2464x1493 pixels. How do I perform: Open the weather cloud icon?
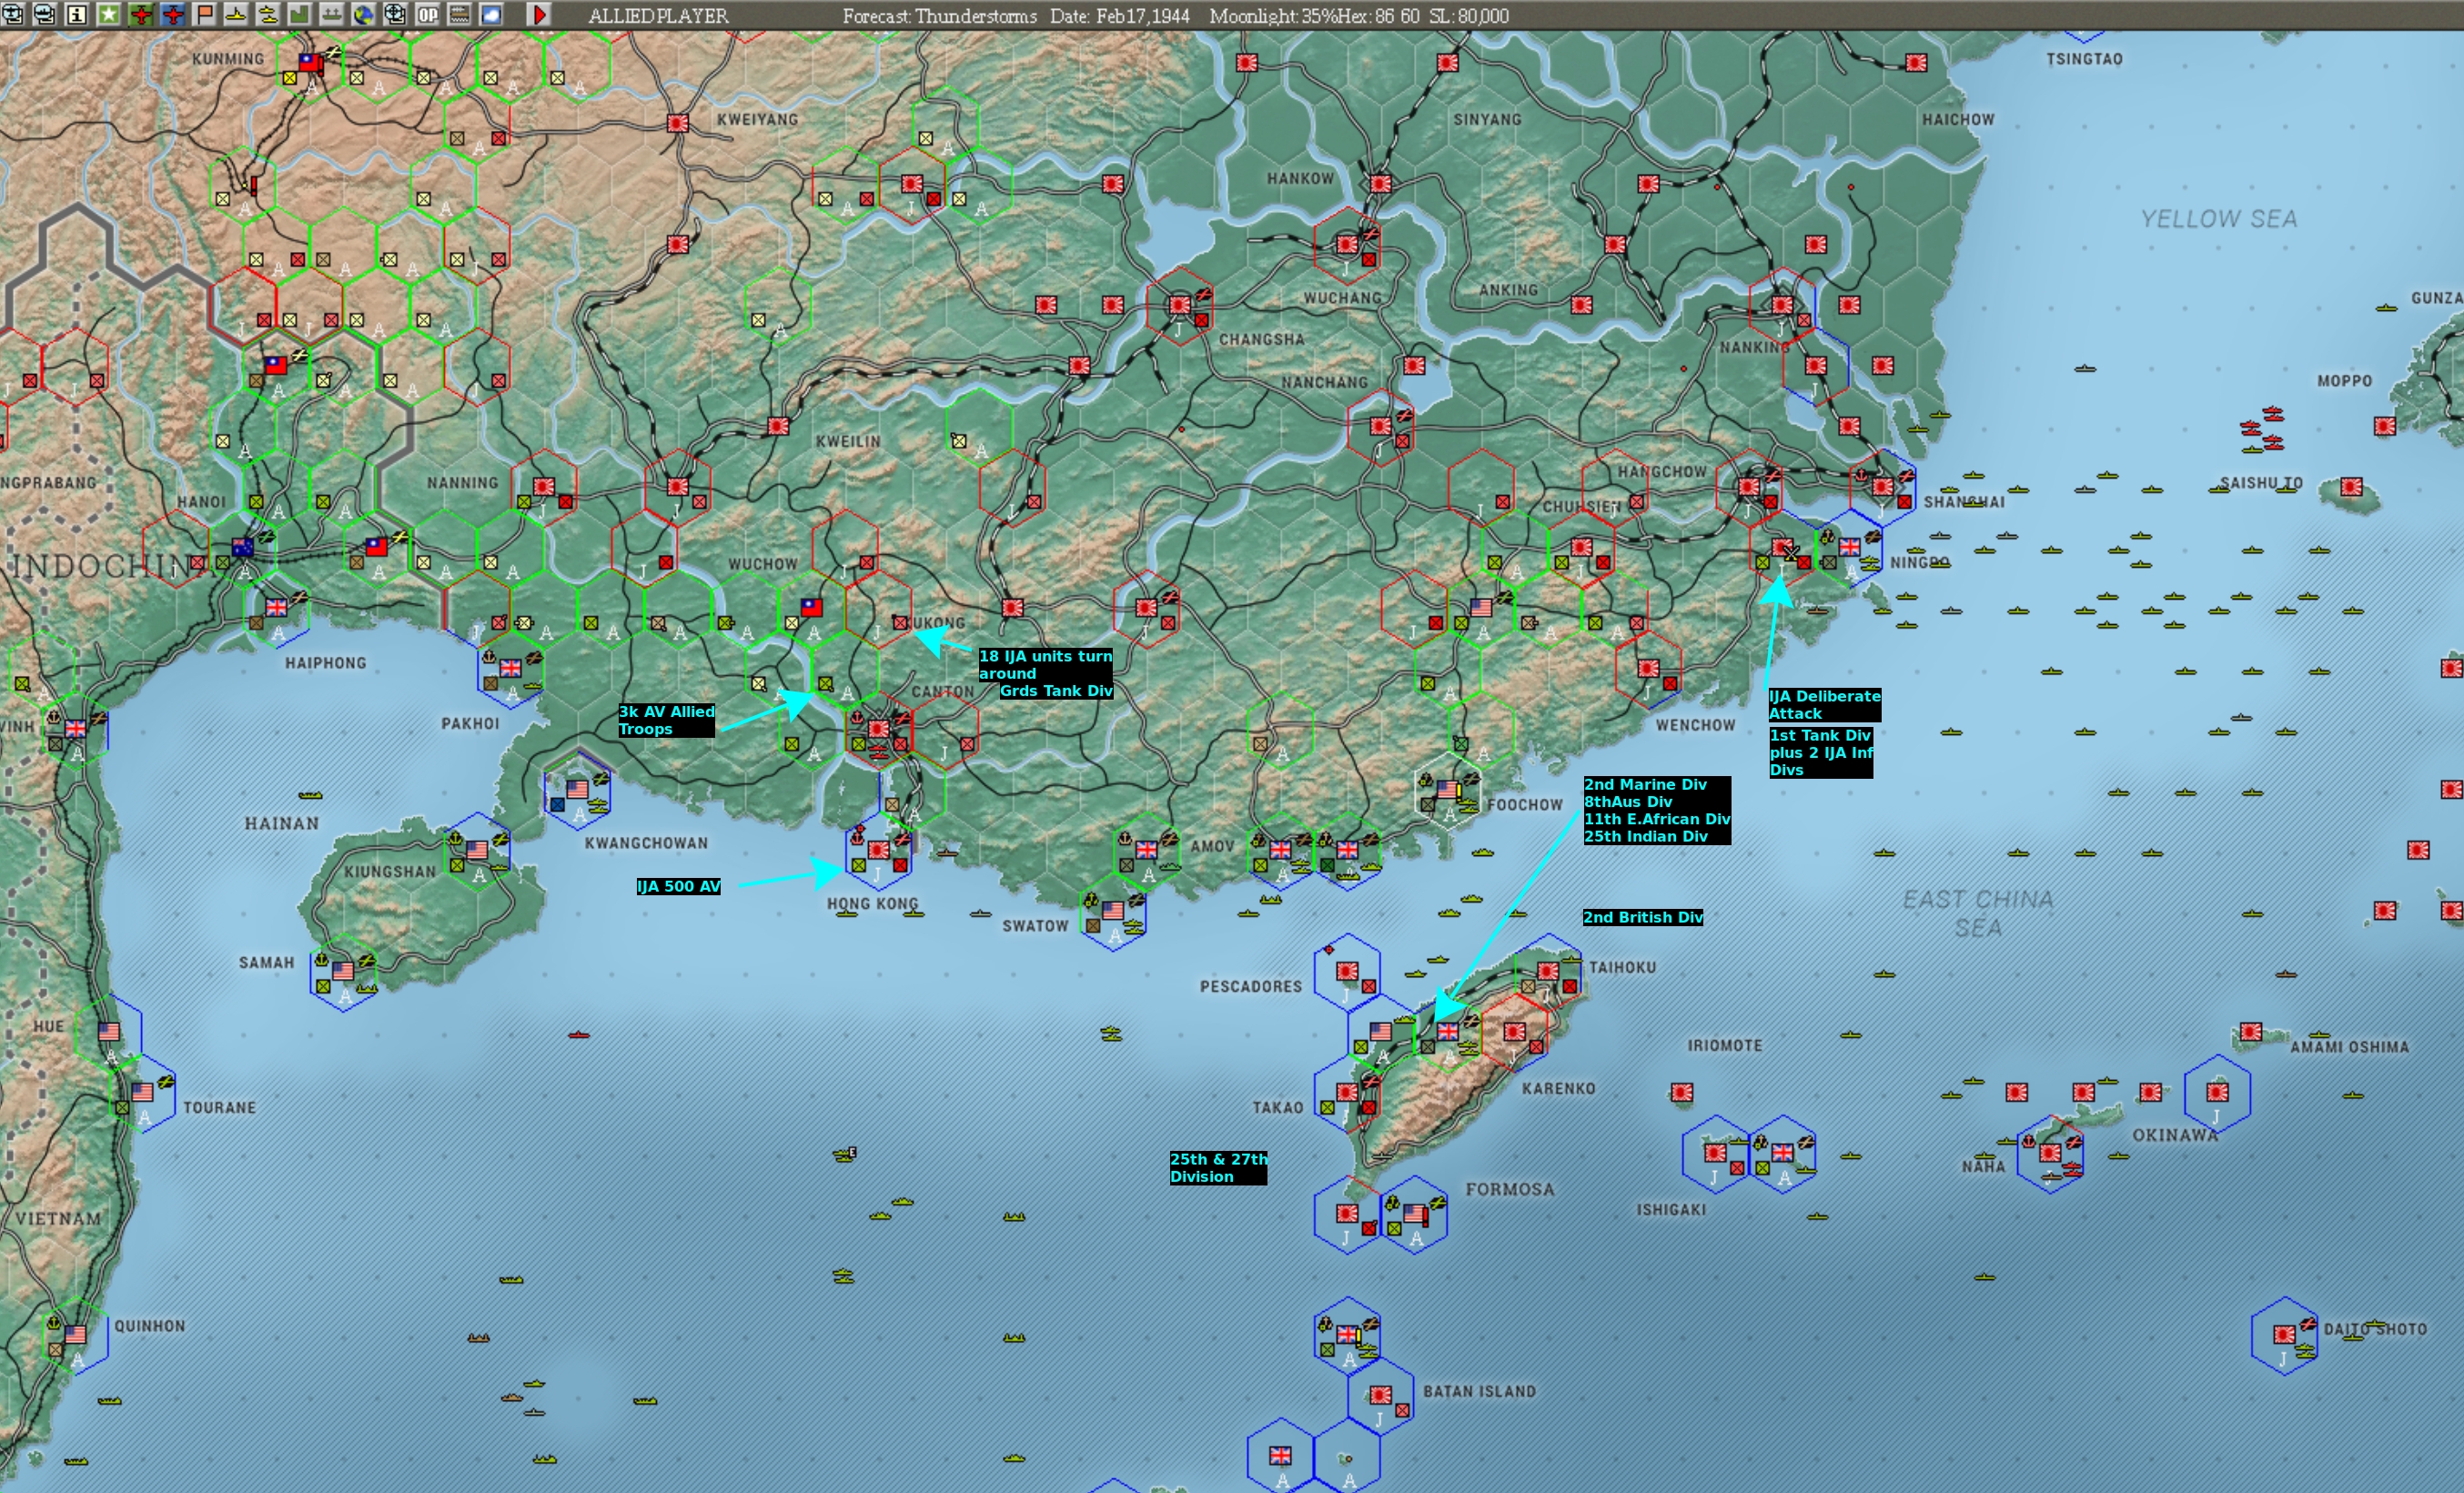point(491,15)
